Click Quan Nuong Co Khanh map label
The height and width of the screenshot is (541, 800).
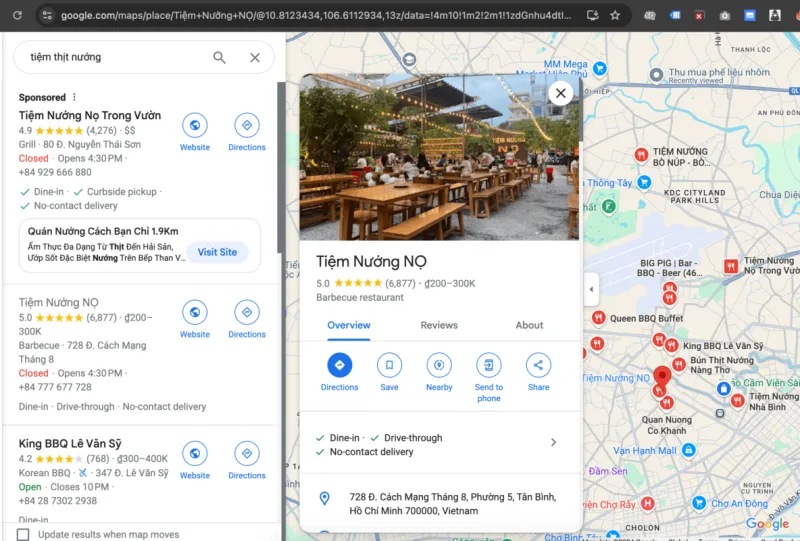tap(666, 425)
